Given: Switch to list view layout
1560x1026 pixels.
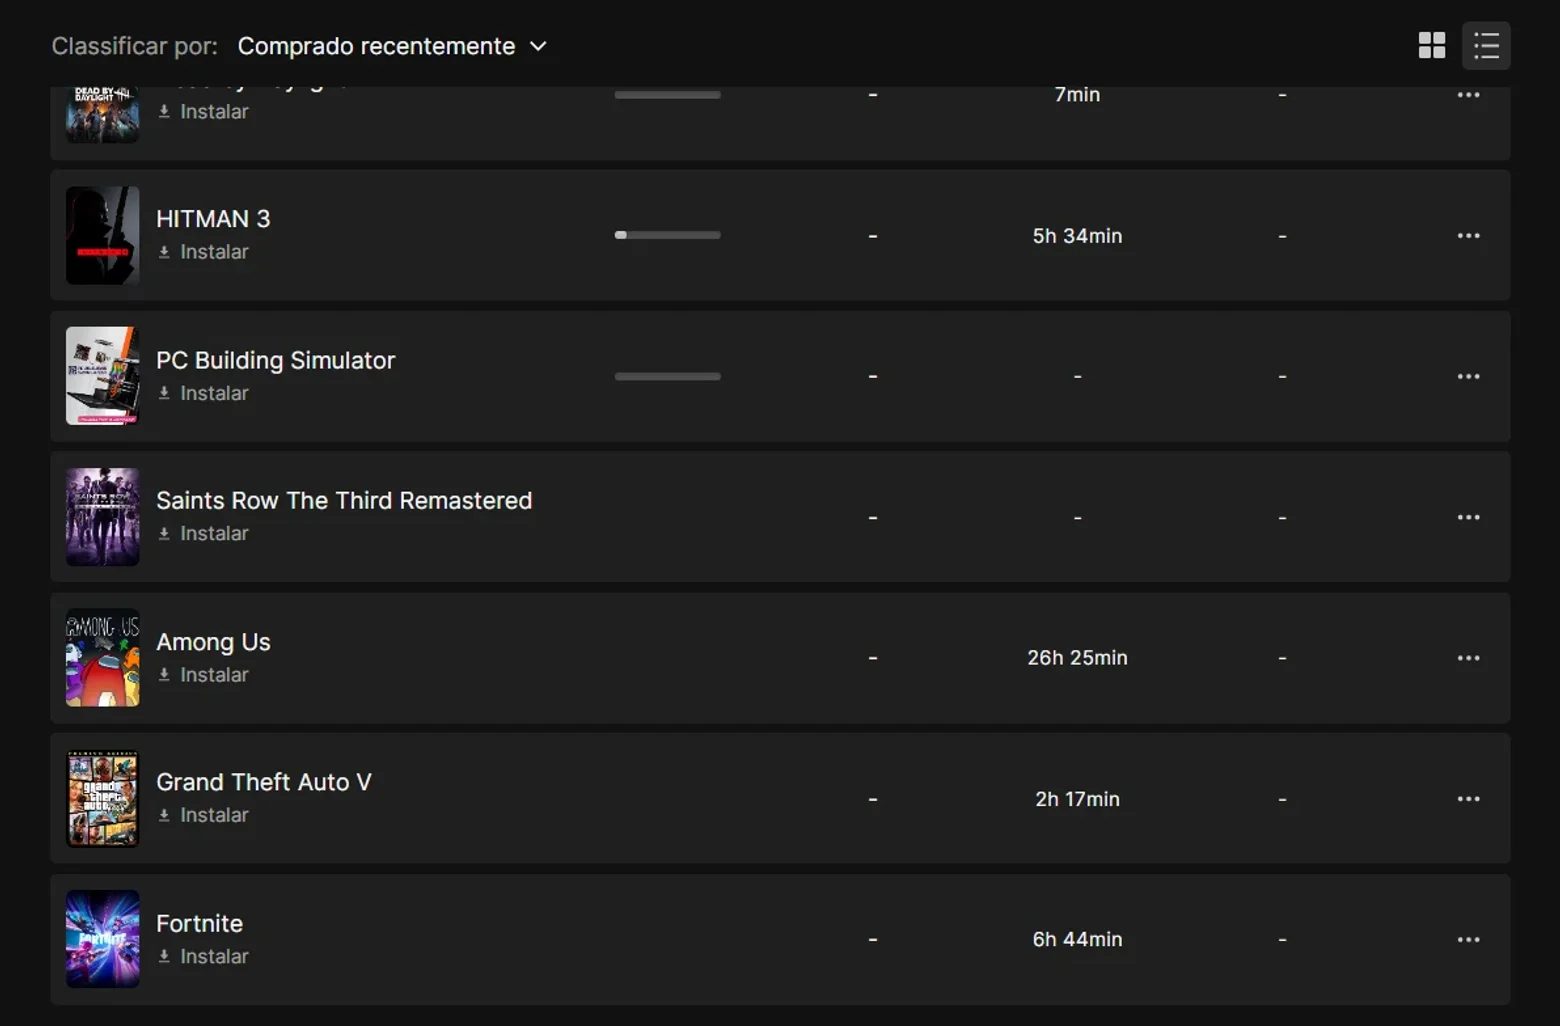Looking at the screenshot, I should click(1486, 45).
